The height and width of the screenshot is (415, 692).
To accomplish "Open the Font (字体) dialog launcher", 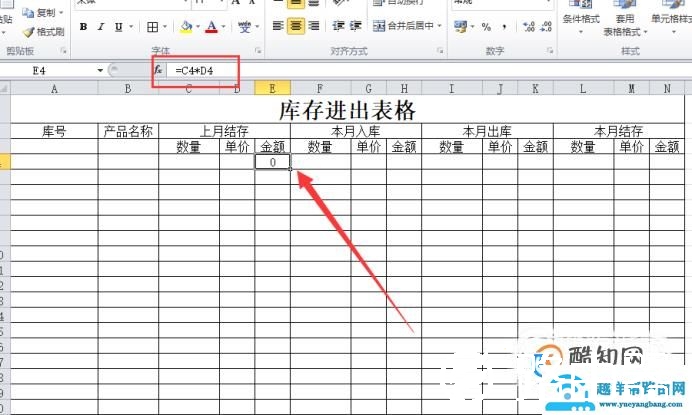I will [x=258, y=51].
